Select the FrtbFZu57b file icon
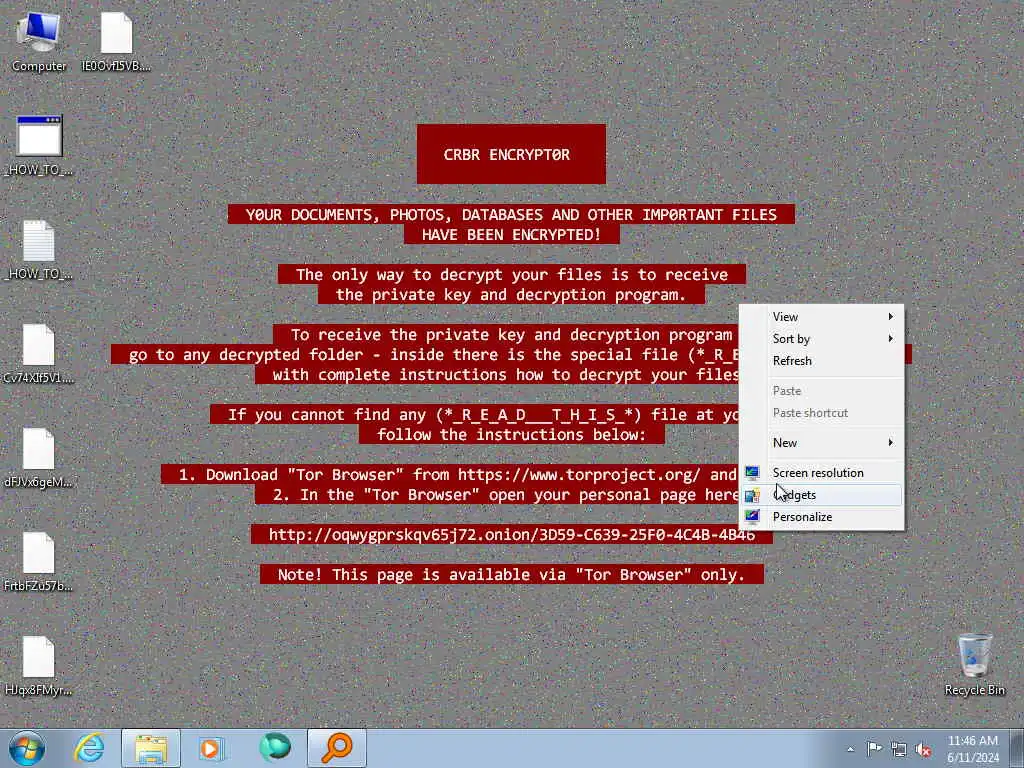The image size is (1024, 768). coord(39,561)
